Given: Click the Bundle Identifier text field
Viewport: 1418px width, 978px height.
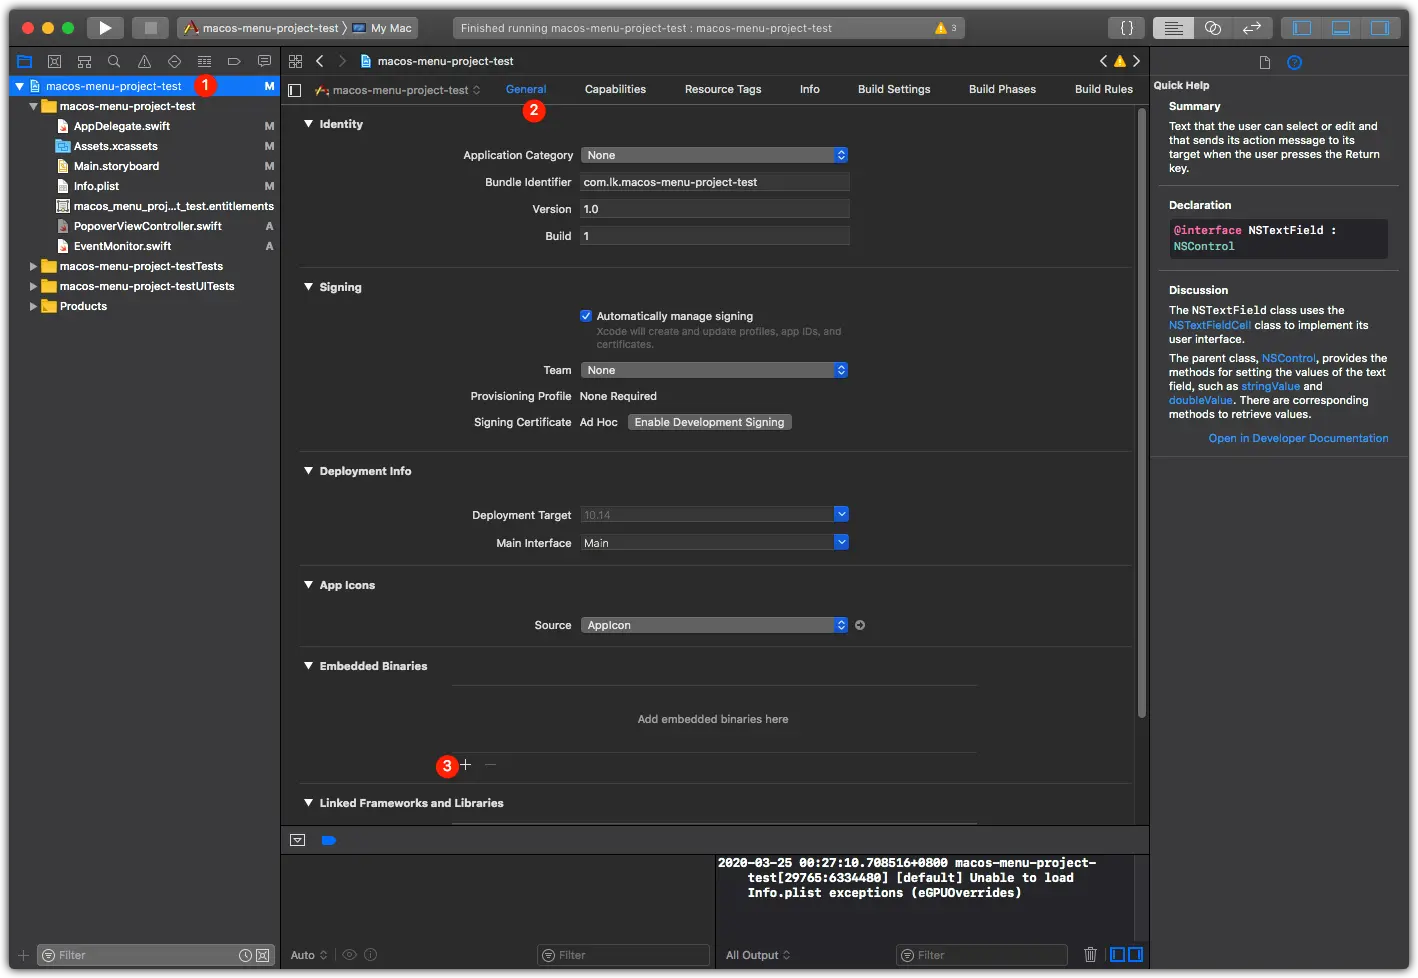Looking at the screenshot, I should (715, 182).
